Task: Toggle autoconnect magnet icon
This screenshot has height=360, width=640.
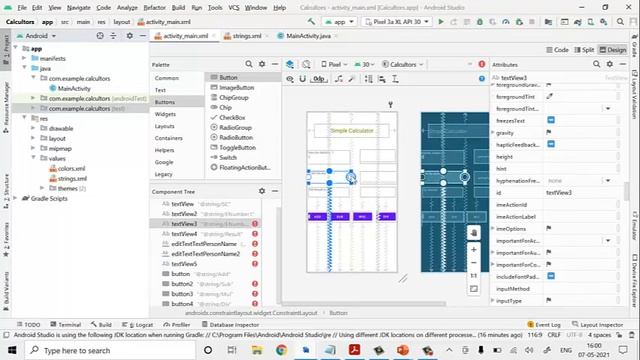Action: tap(302, 79)
